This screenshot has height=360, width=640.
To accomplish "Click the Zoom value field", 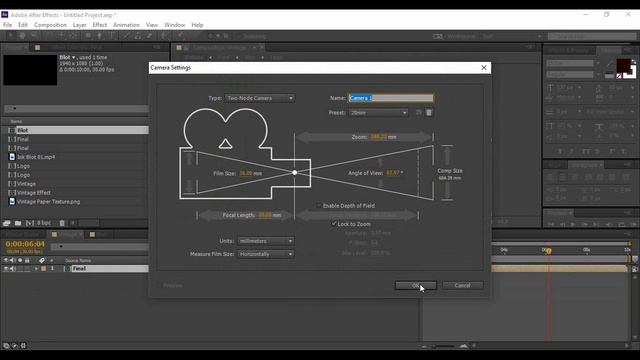I will (x=378, y=137).
